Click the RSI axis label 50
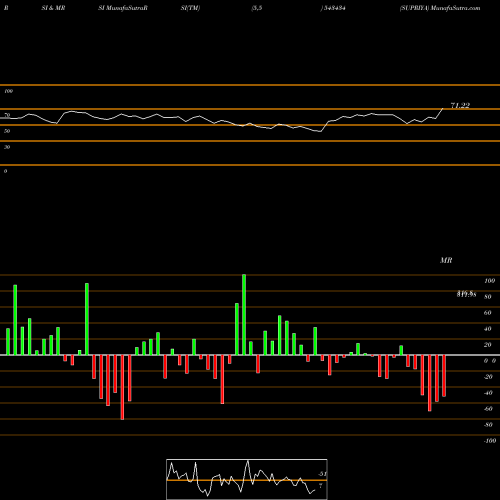 pyautogui.click(x=7, y=131)
